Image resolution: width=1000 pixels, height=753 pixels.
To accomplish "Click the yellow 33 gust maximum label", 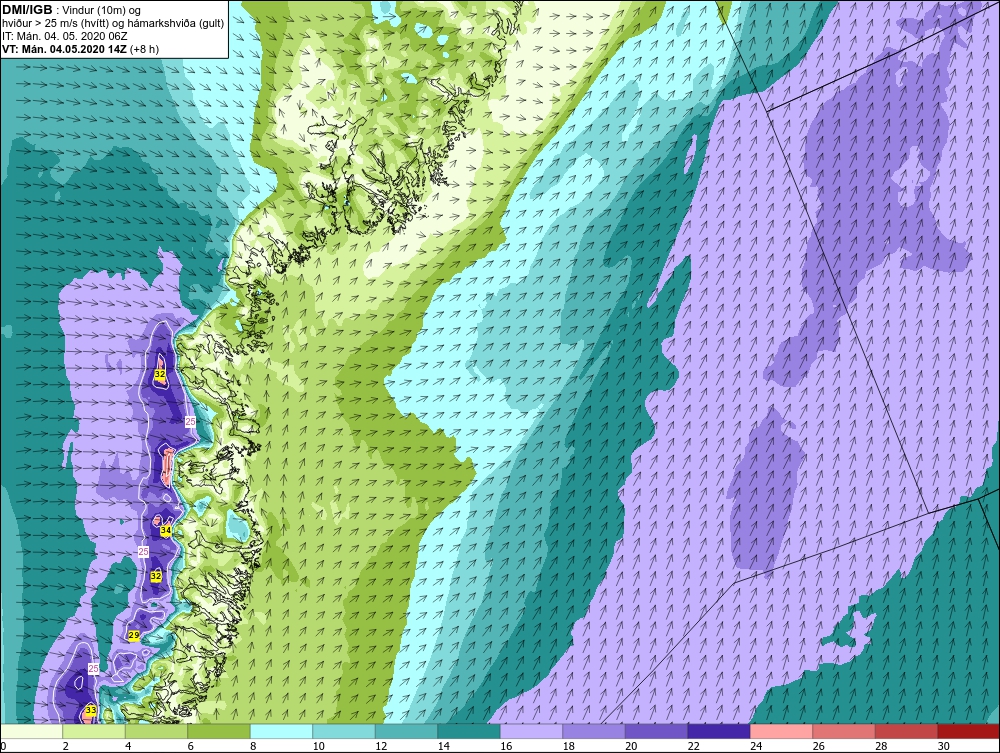I will 91,710.
